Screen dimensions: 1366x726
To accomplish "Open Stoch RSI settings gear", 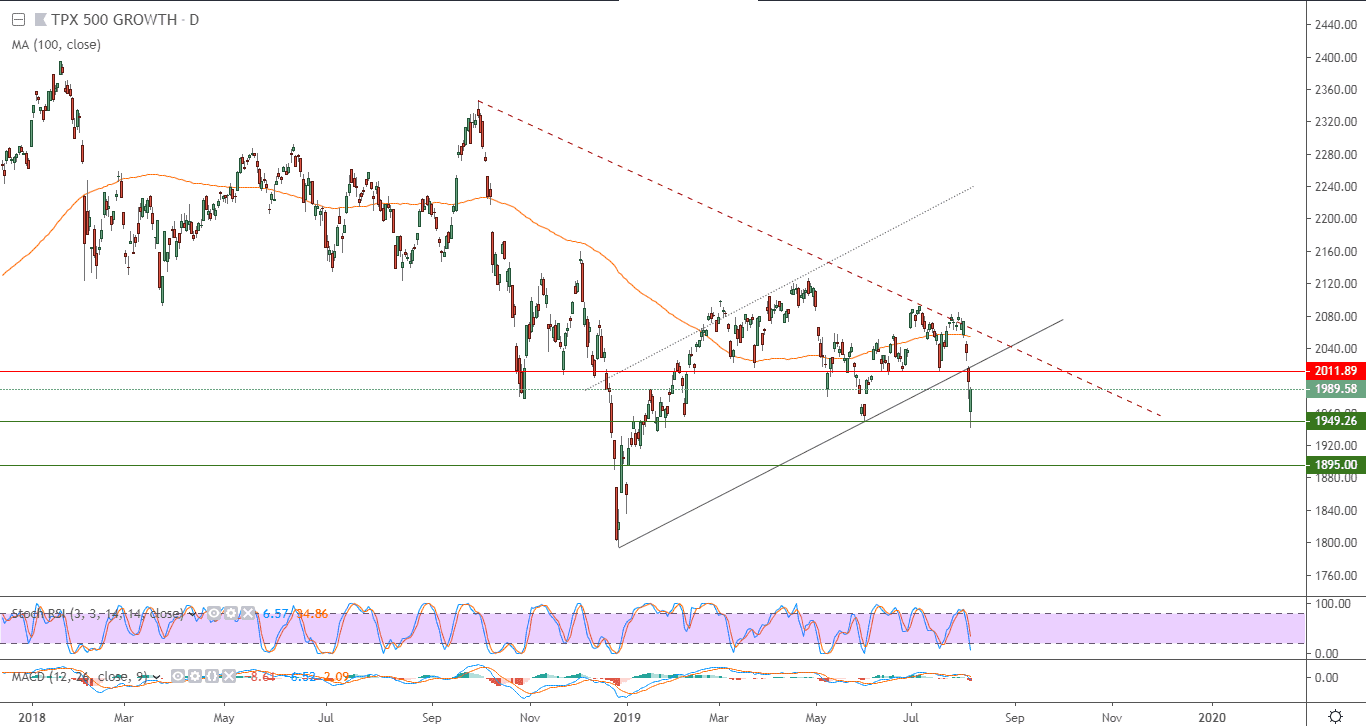I will point(230,613).
